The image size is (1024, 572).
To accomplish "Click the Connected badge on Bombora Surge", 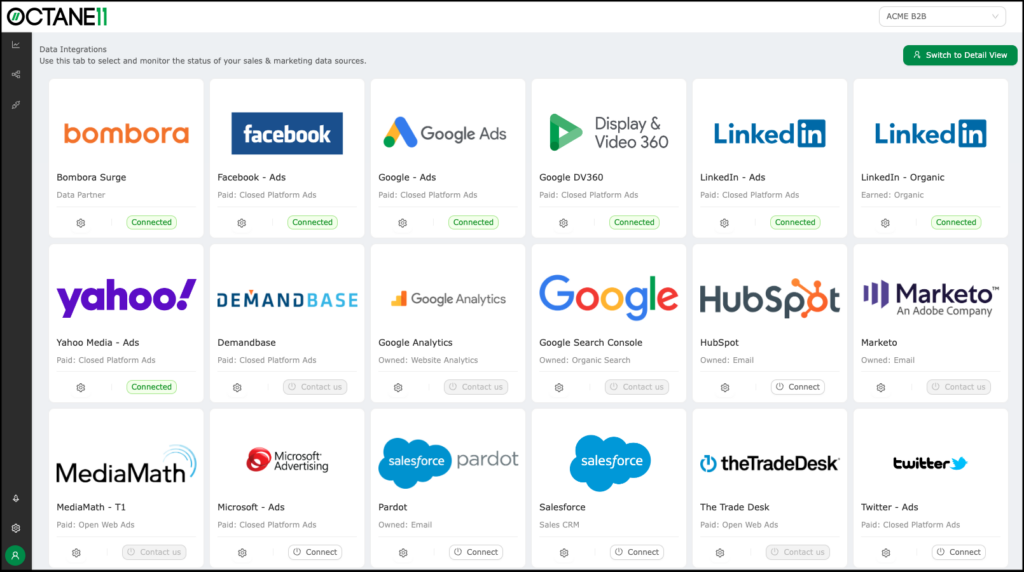I will point(152,222).
